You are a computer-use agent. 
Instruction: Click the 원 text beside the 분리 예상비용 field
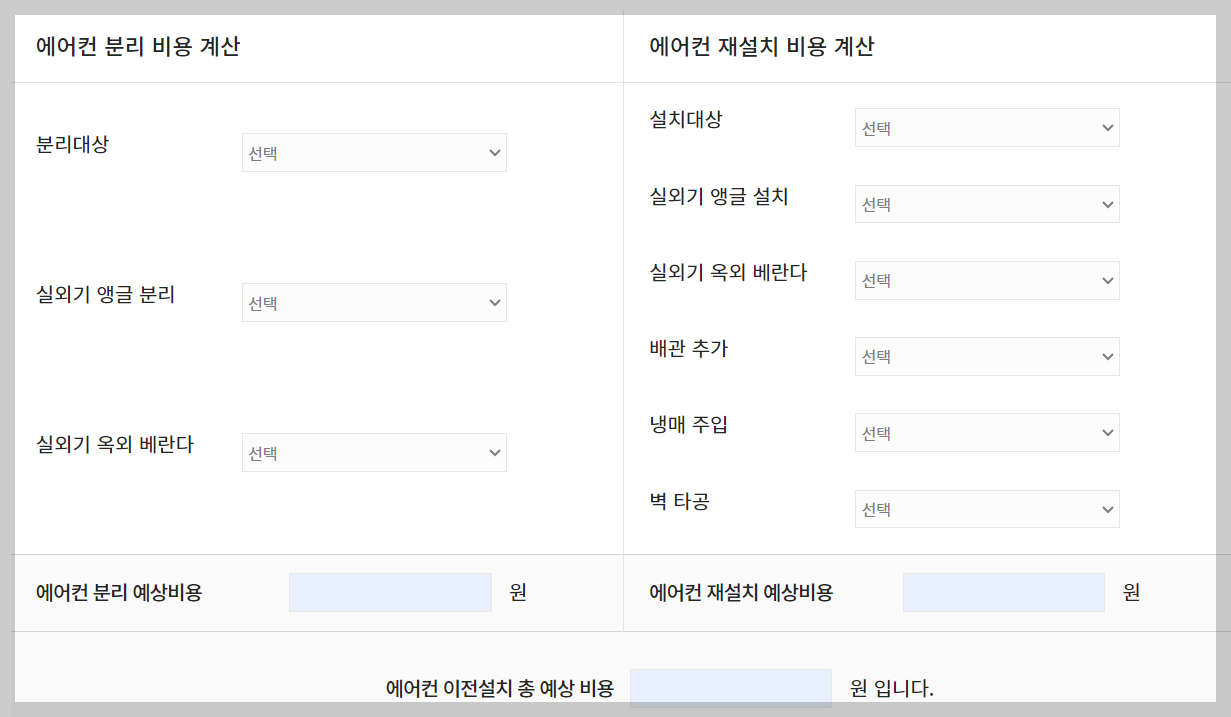516,591
